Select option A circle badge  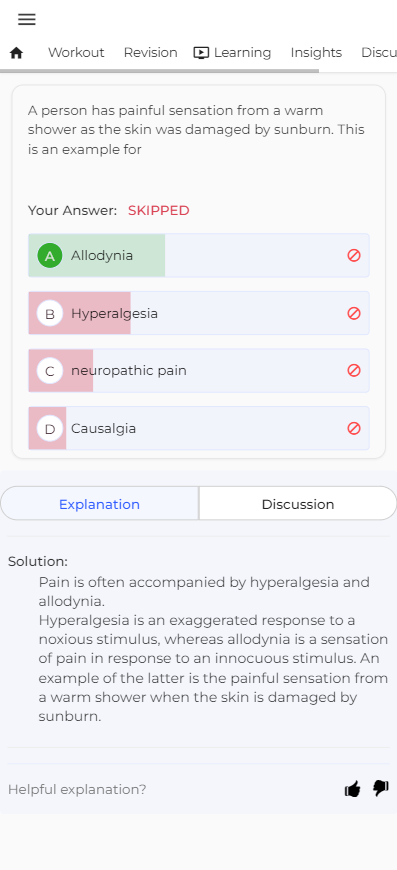pyautogui.click(x=50, y=256)
